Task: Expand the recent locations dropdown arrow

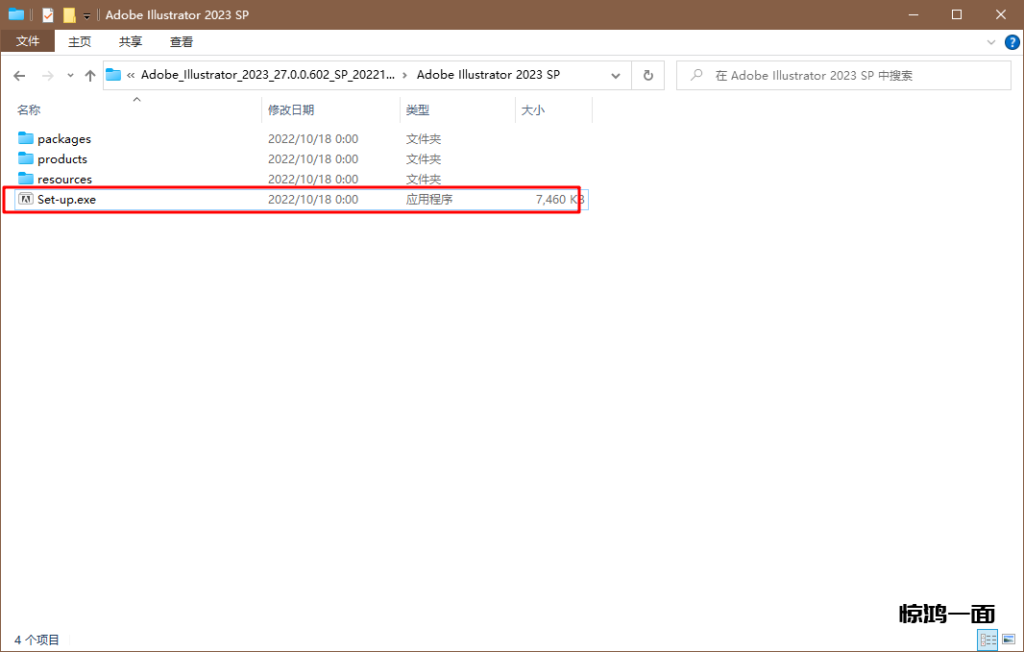Action: pyautogui.click(x=70, y=76)
